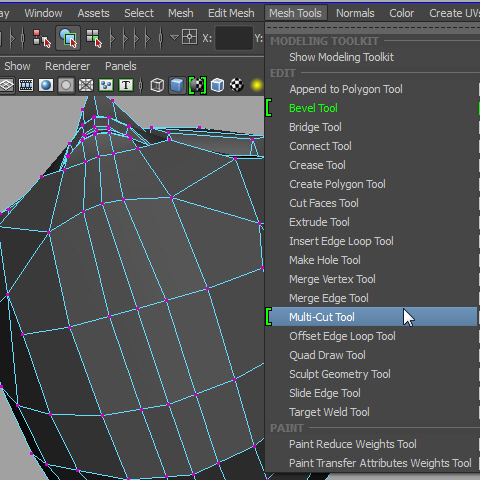Click the X coordinate input field
Image resolution: width=480 pixels, height=480 pixels.
(234, 38)
